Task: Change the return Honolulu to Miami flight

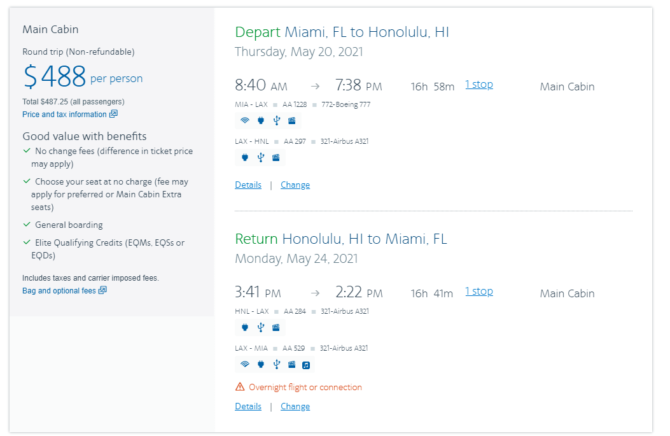Action: point(295,407)
